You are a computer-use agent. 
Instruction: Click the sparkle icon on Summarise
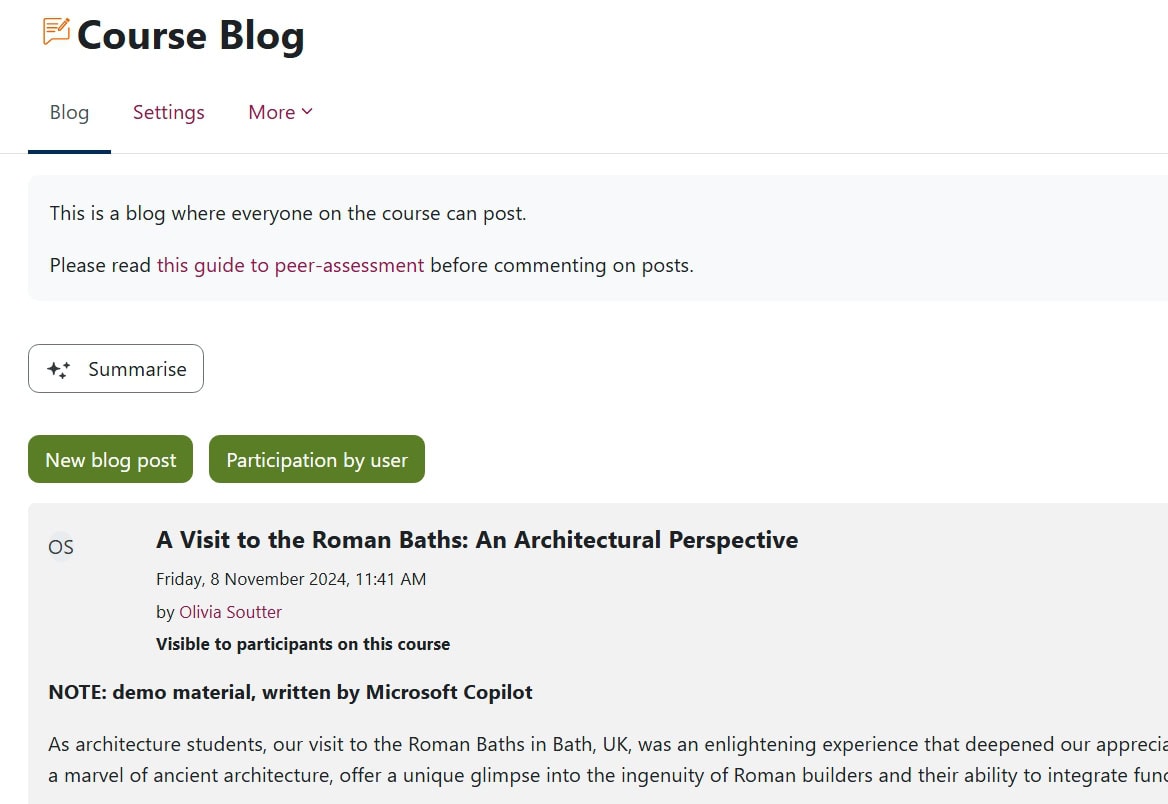(x=59, y=369)
